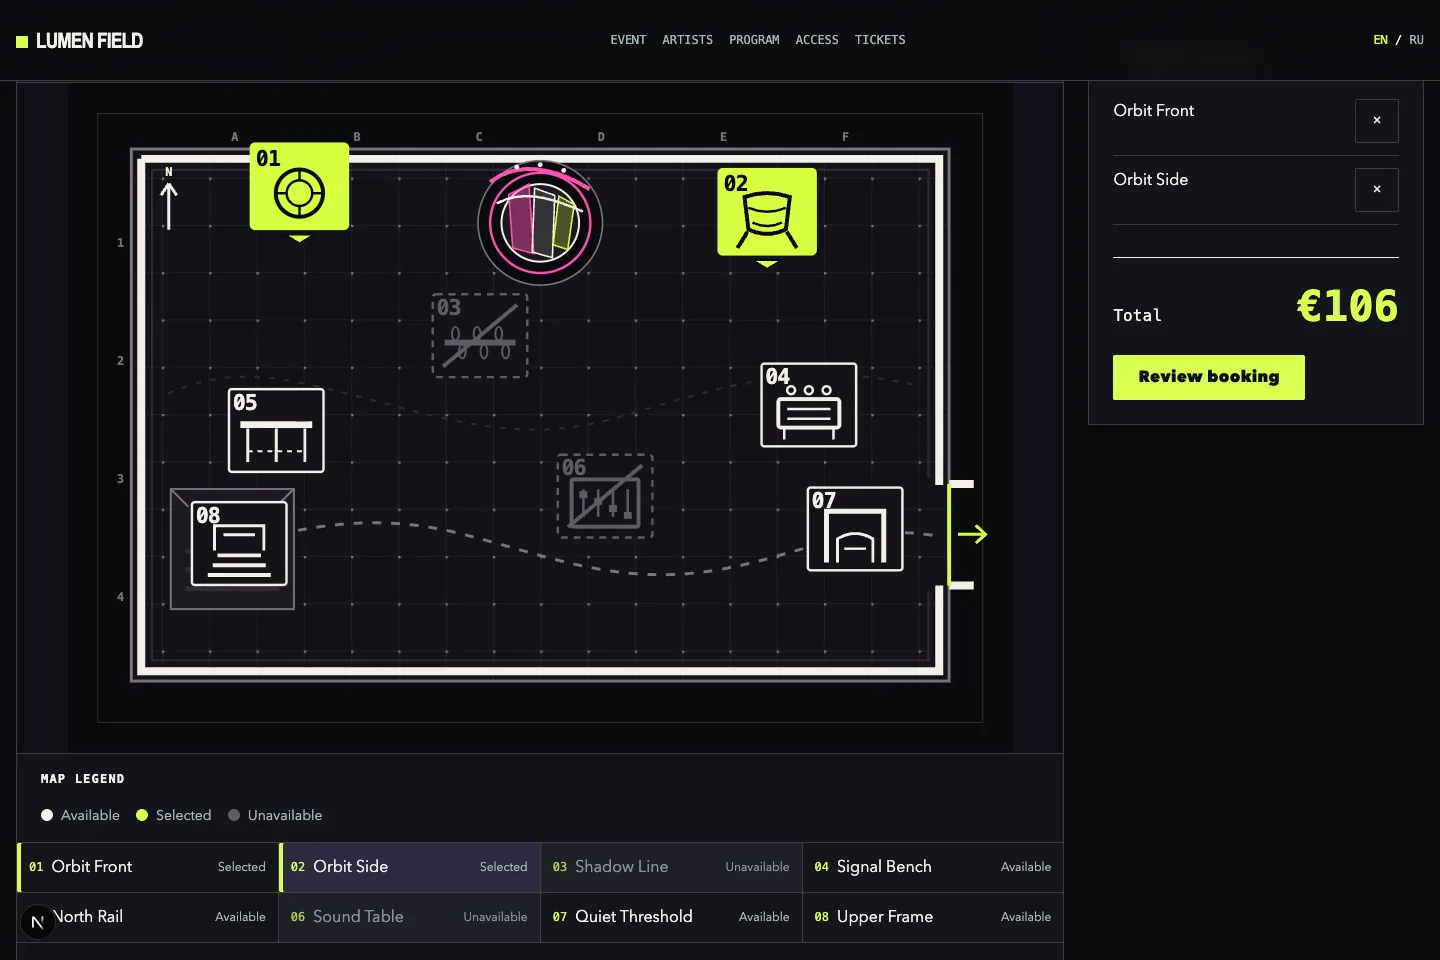Click the circular stage icon on map
Screen dimensions: 1440x960
tap(540, 223)
